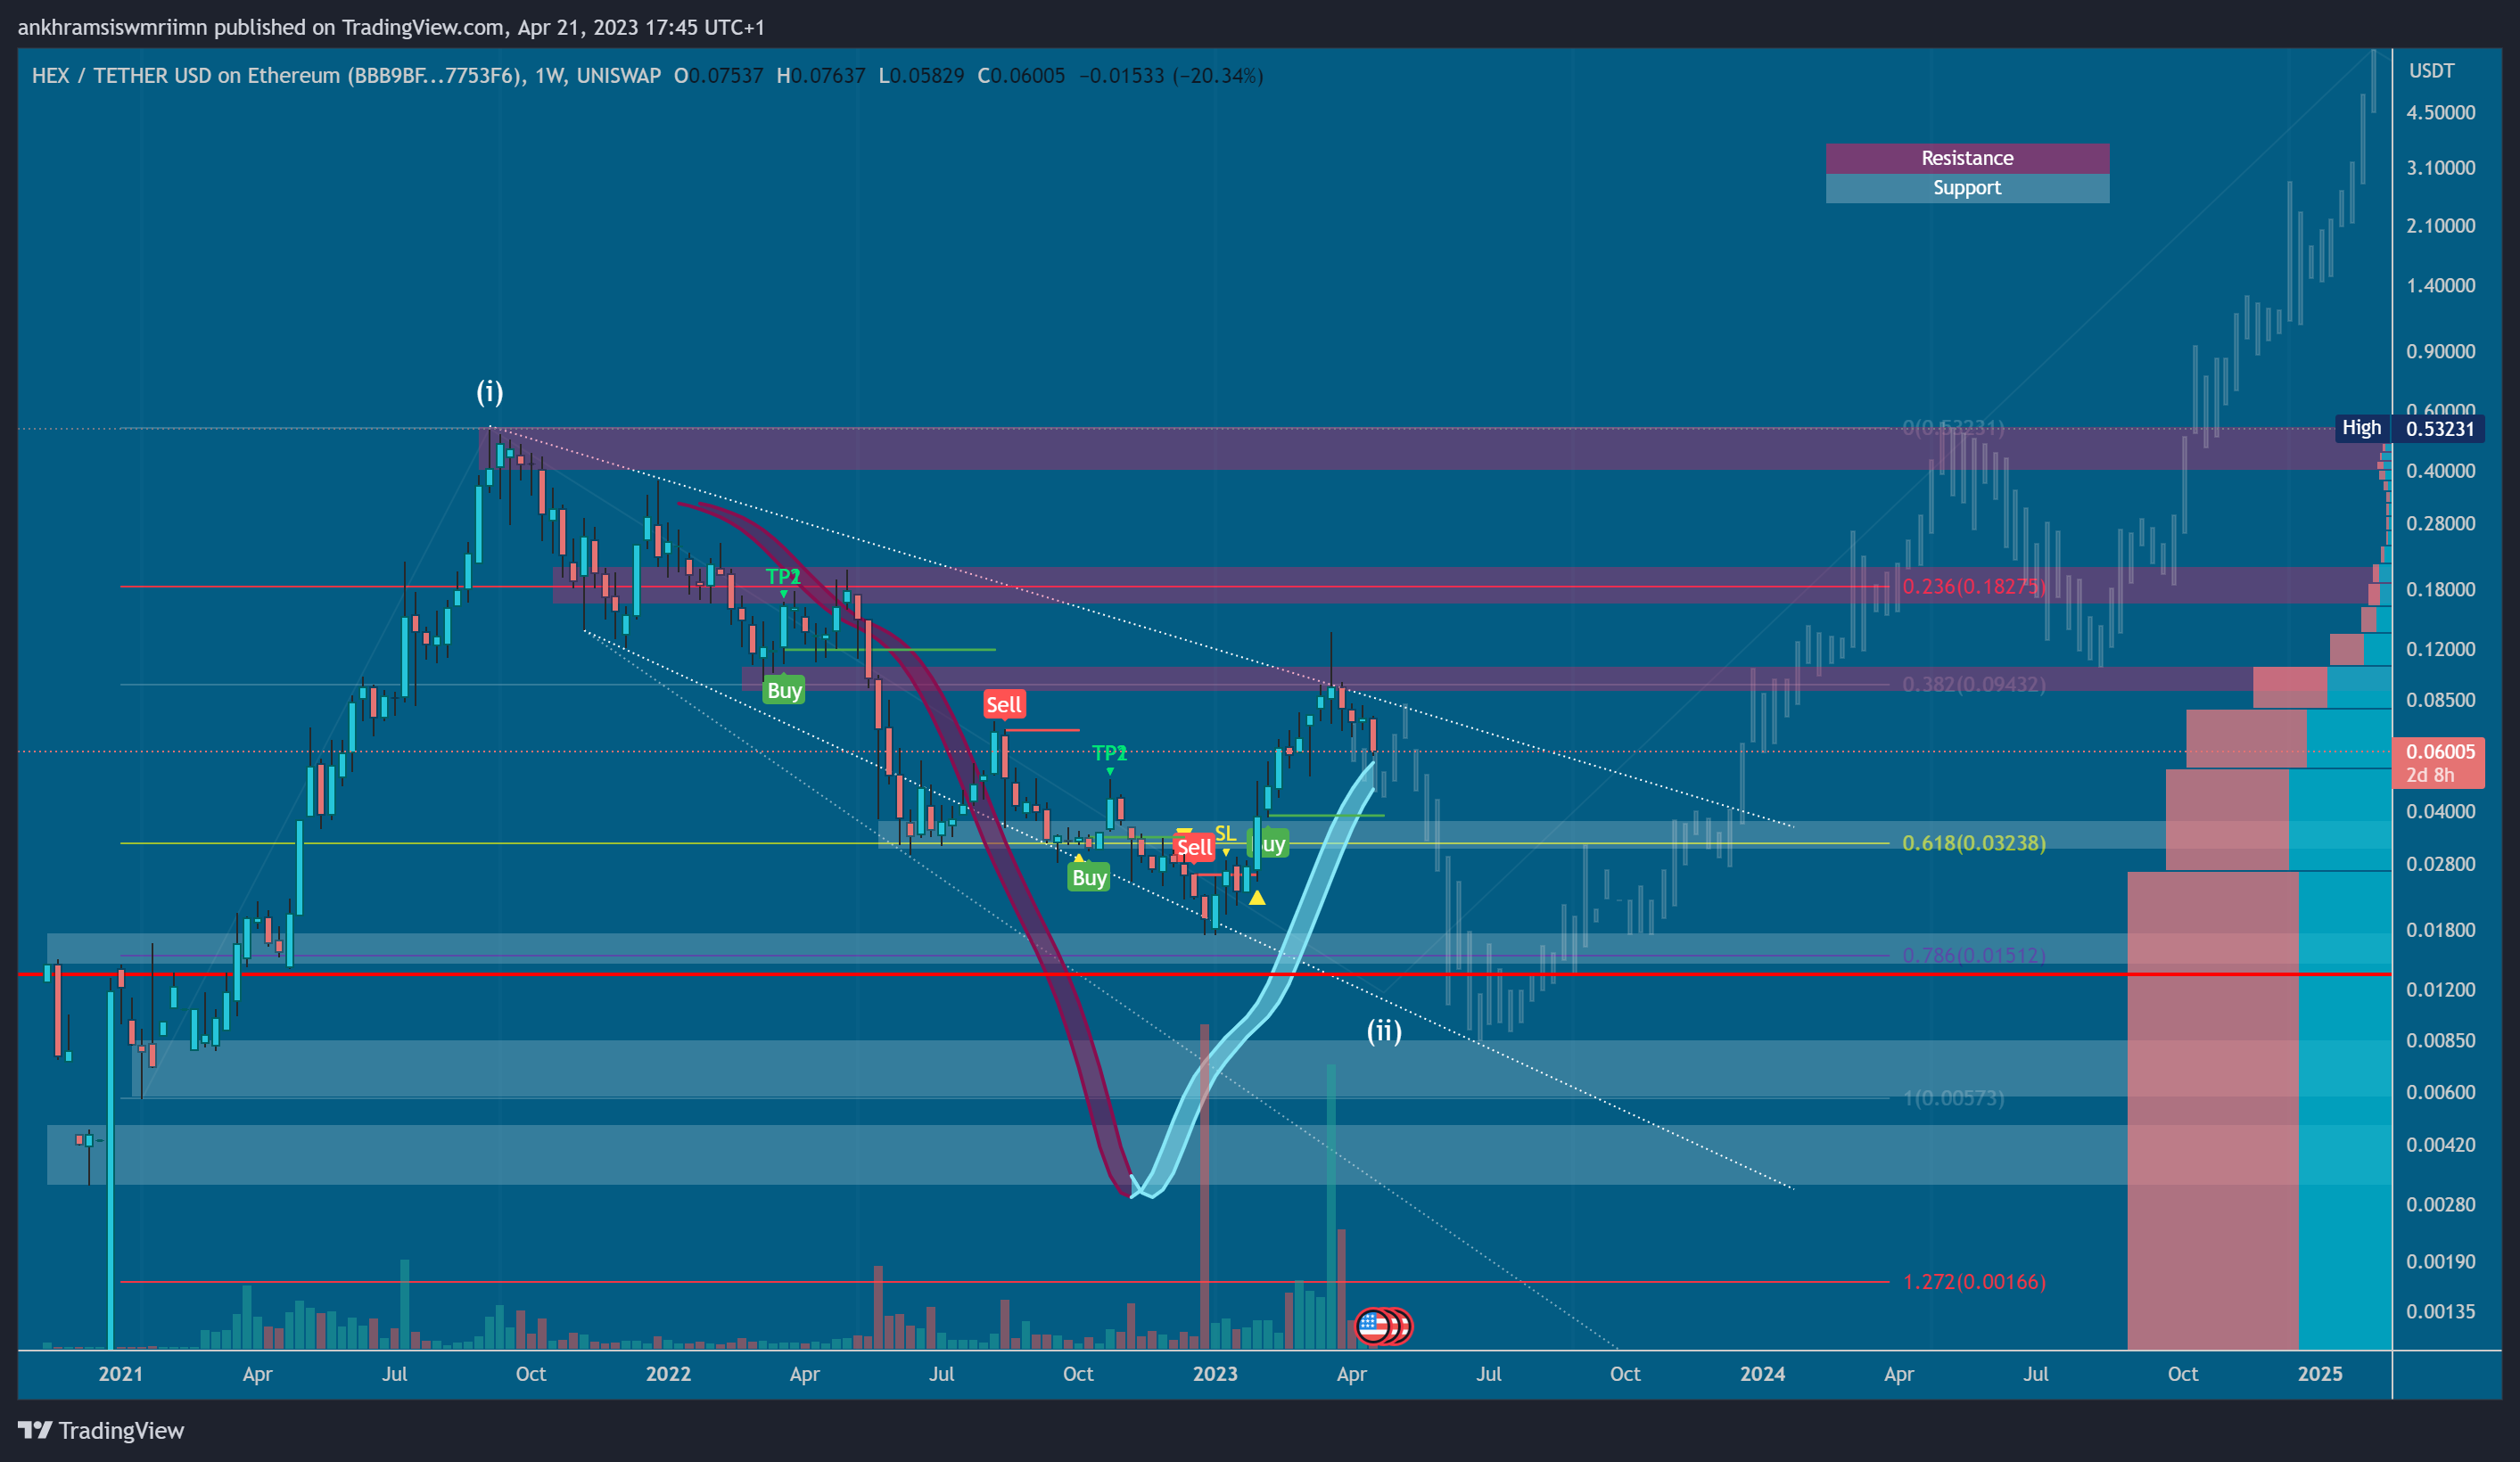Click the high value H0.07637
The width and height of the screenshot is (2520, 1462).
[x=820, y=76]
